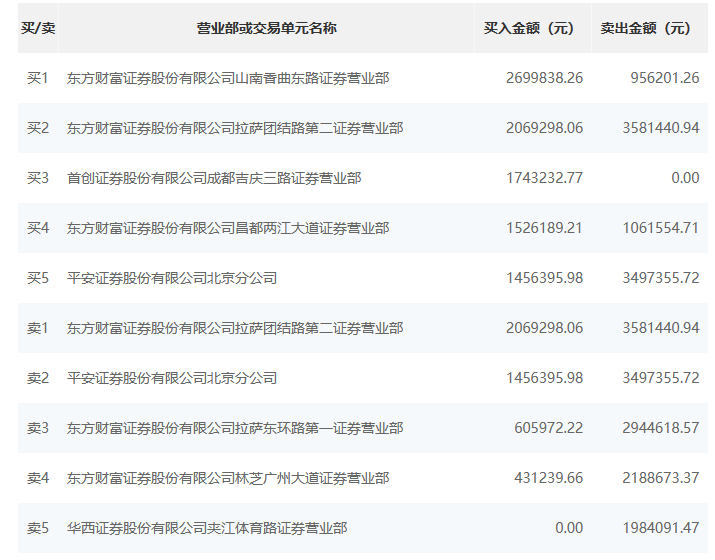Select the 买1 row label
Viewport: 715px width, 560px height.
(38, 78)
